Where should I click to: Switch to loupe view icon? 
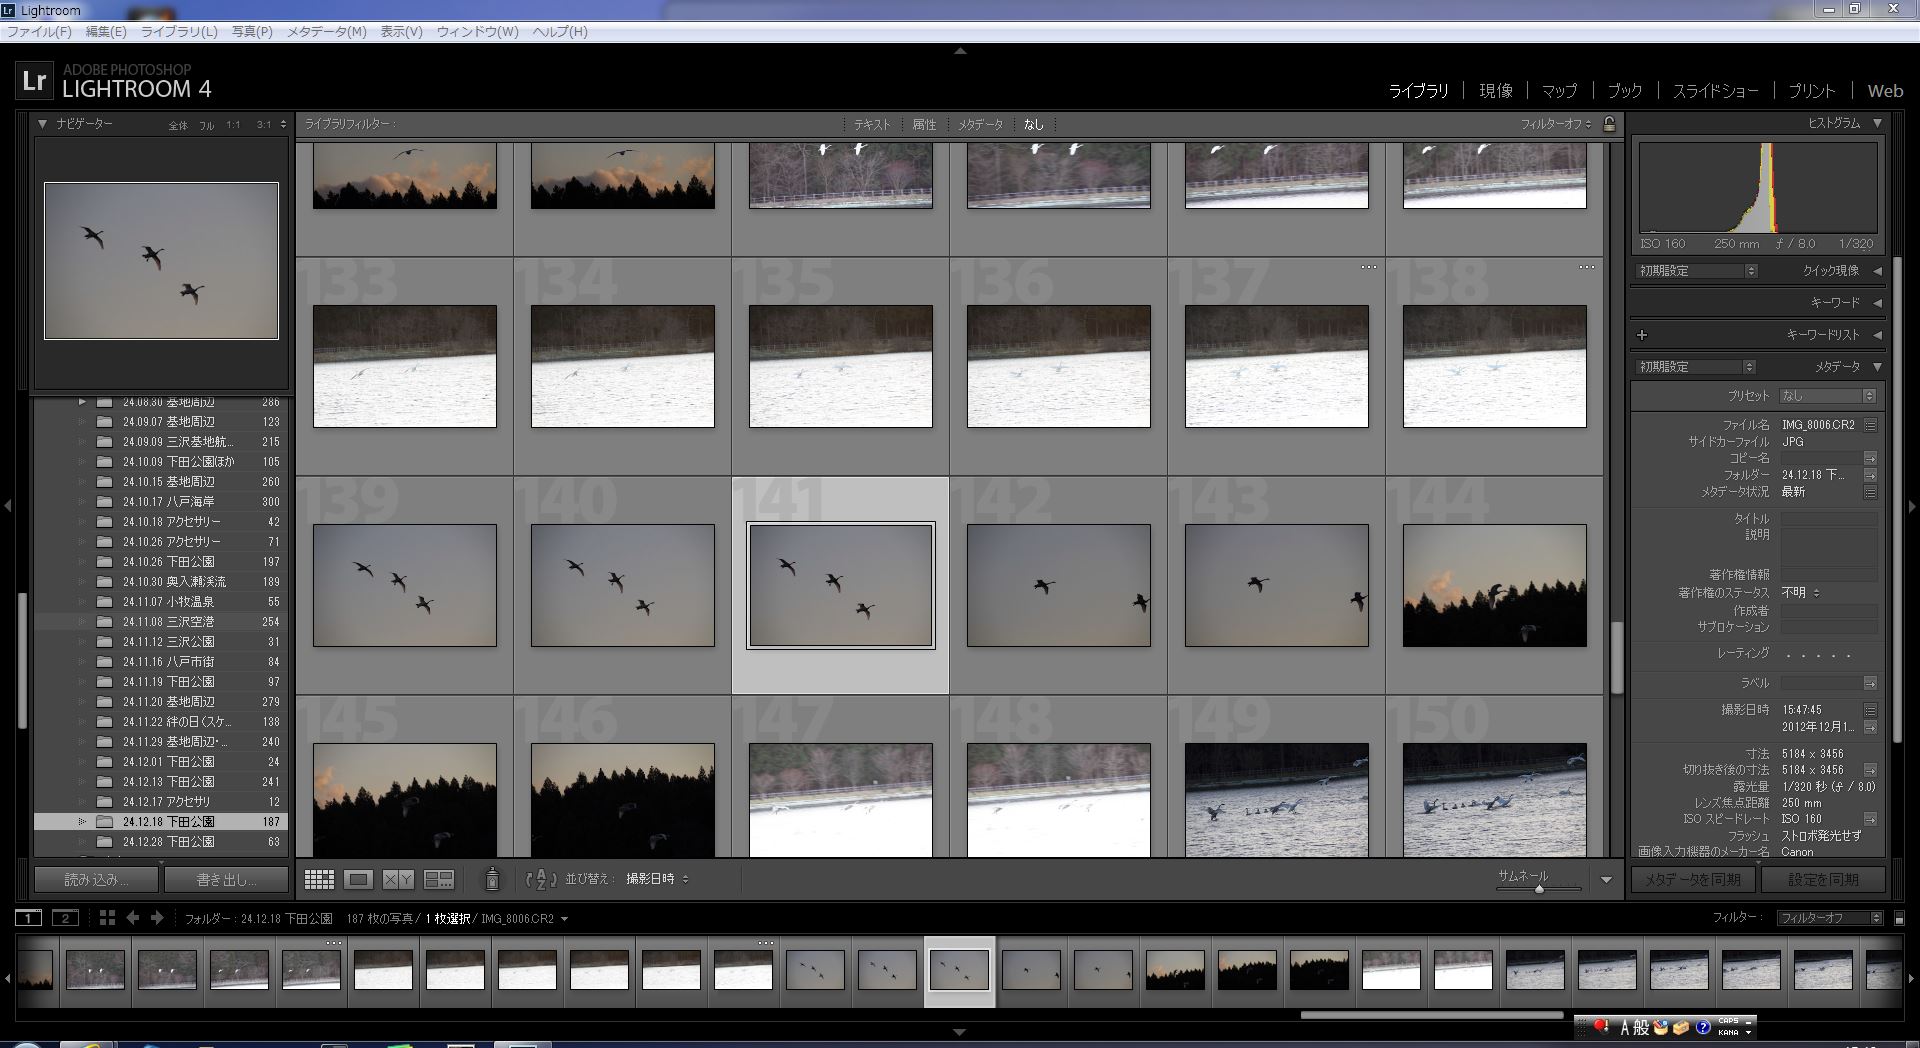358,880
